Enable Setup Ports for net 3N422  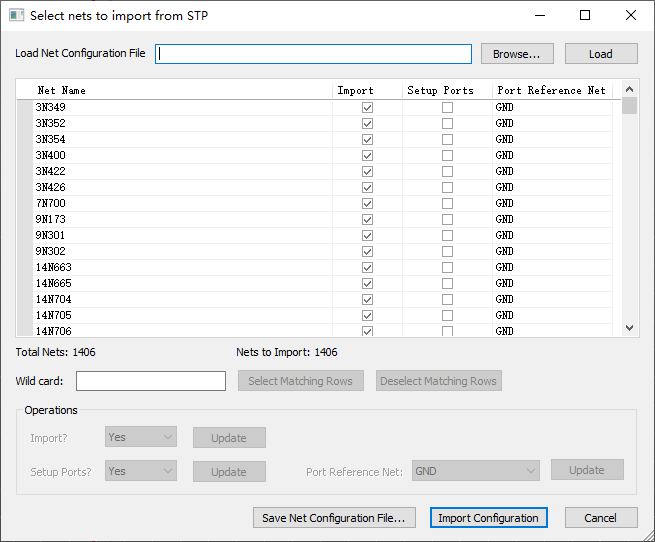point(447,172)
